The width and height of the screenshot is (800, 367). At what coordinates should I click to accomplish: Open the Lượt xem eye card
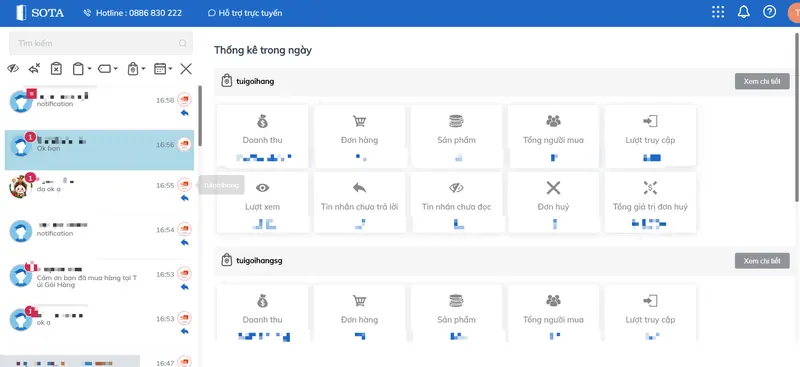pos(262,203)
